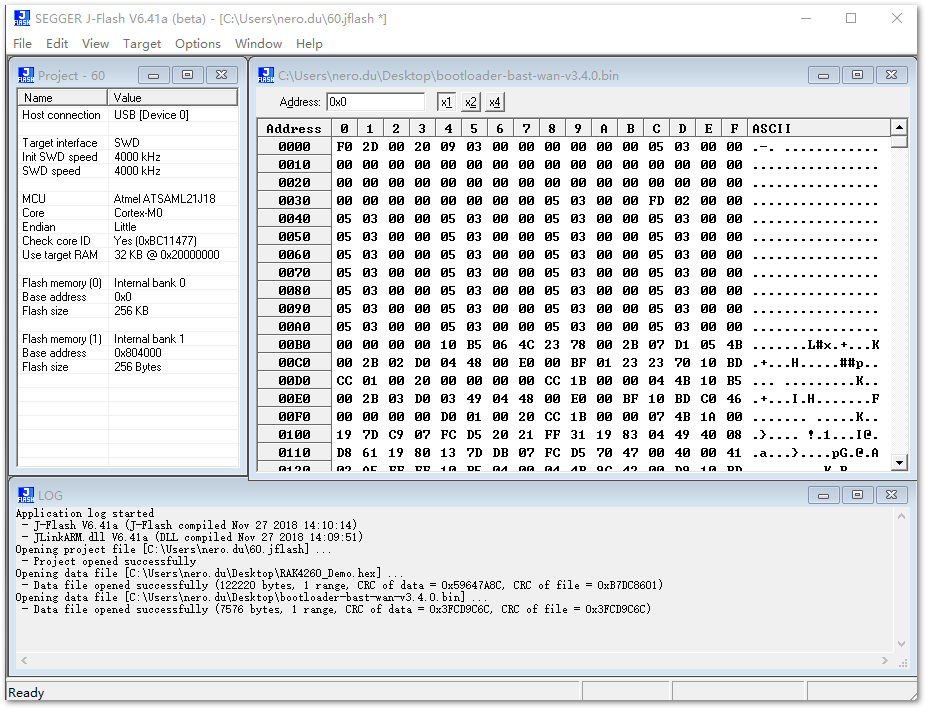Image resolution: width=926 pixels, height=709 pixels.
Task: Maximize the LOG panel
Action: point(857,495)
